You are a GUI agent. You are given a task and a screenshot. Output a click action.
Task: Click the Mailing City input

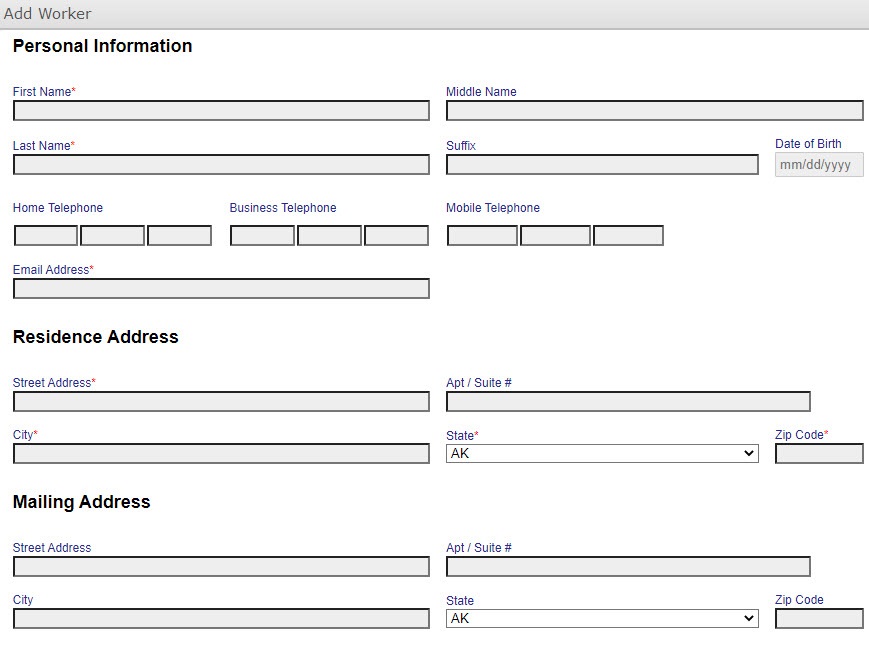(221, 619)
